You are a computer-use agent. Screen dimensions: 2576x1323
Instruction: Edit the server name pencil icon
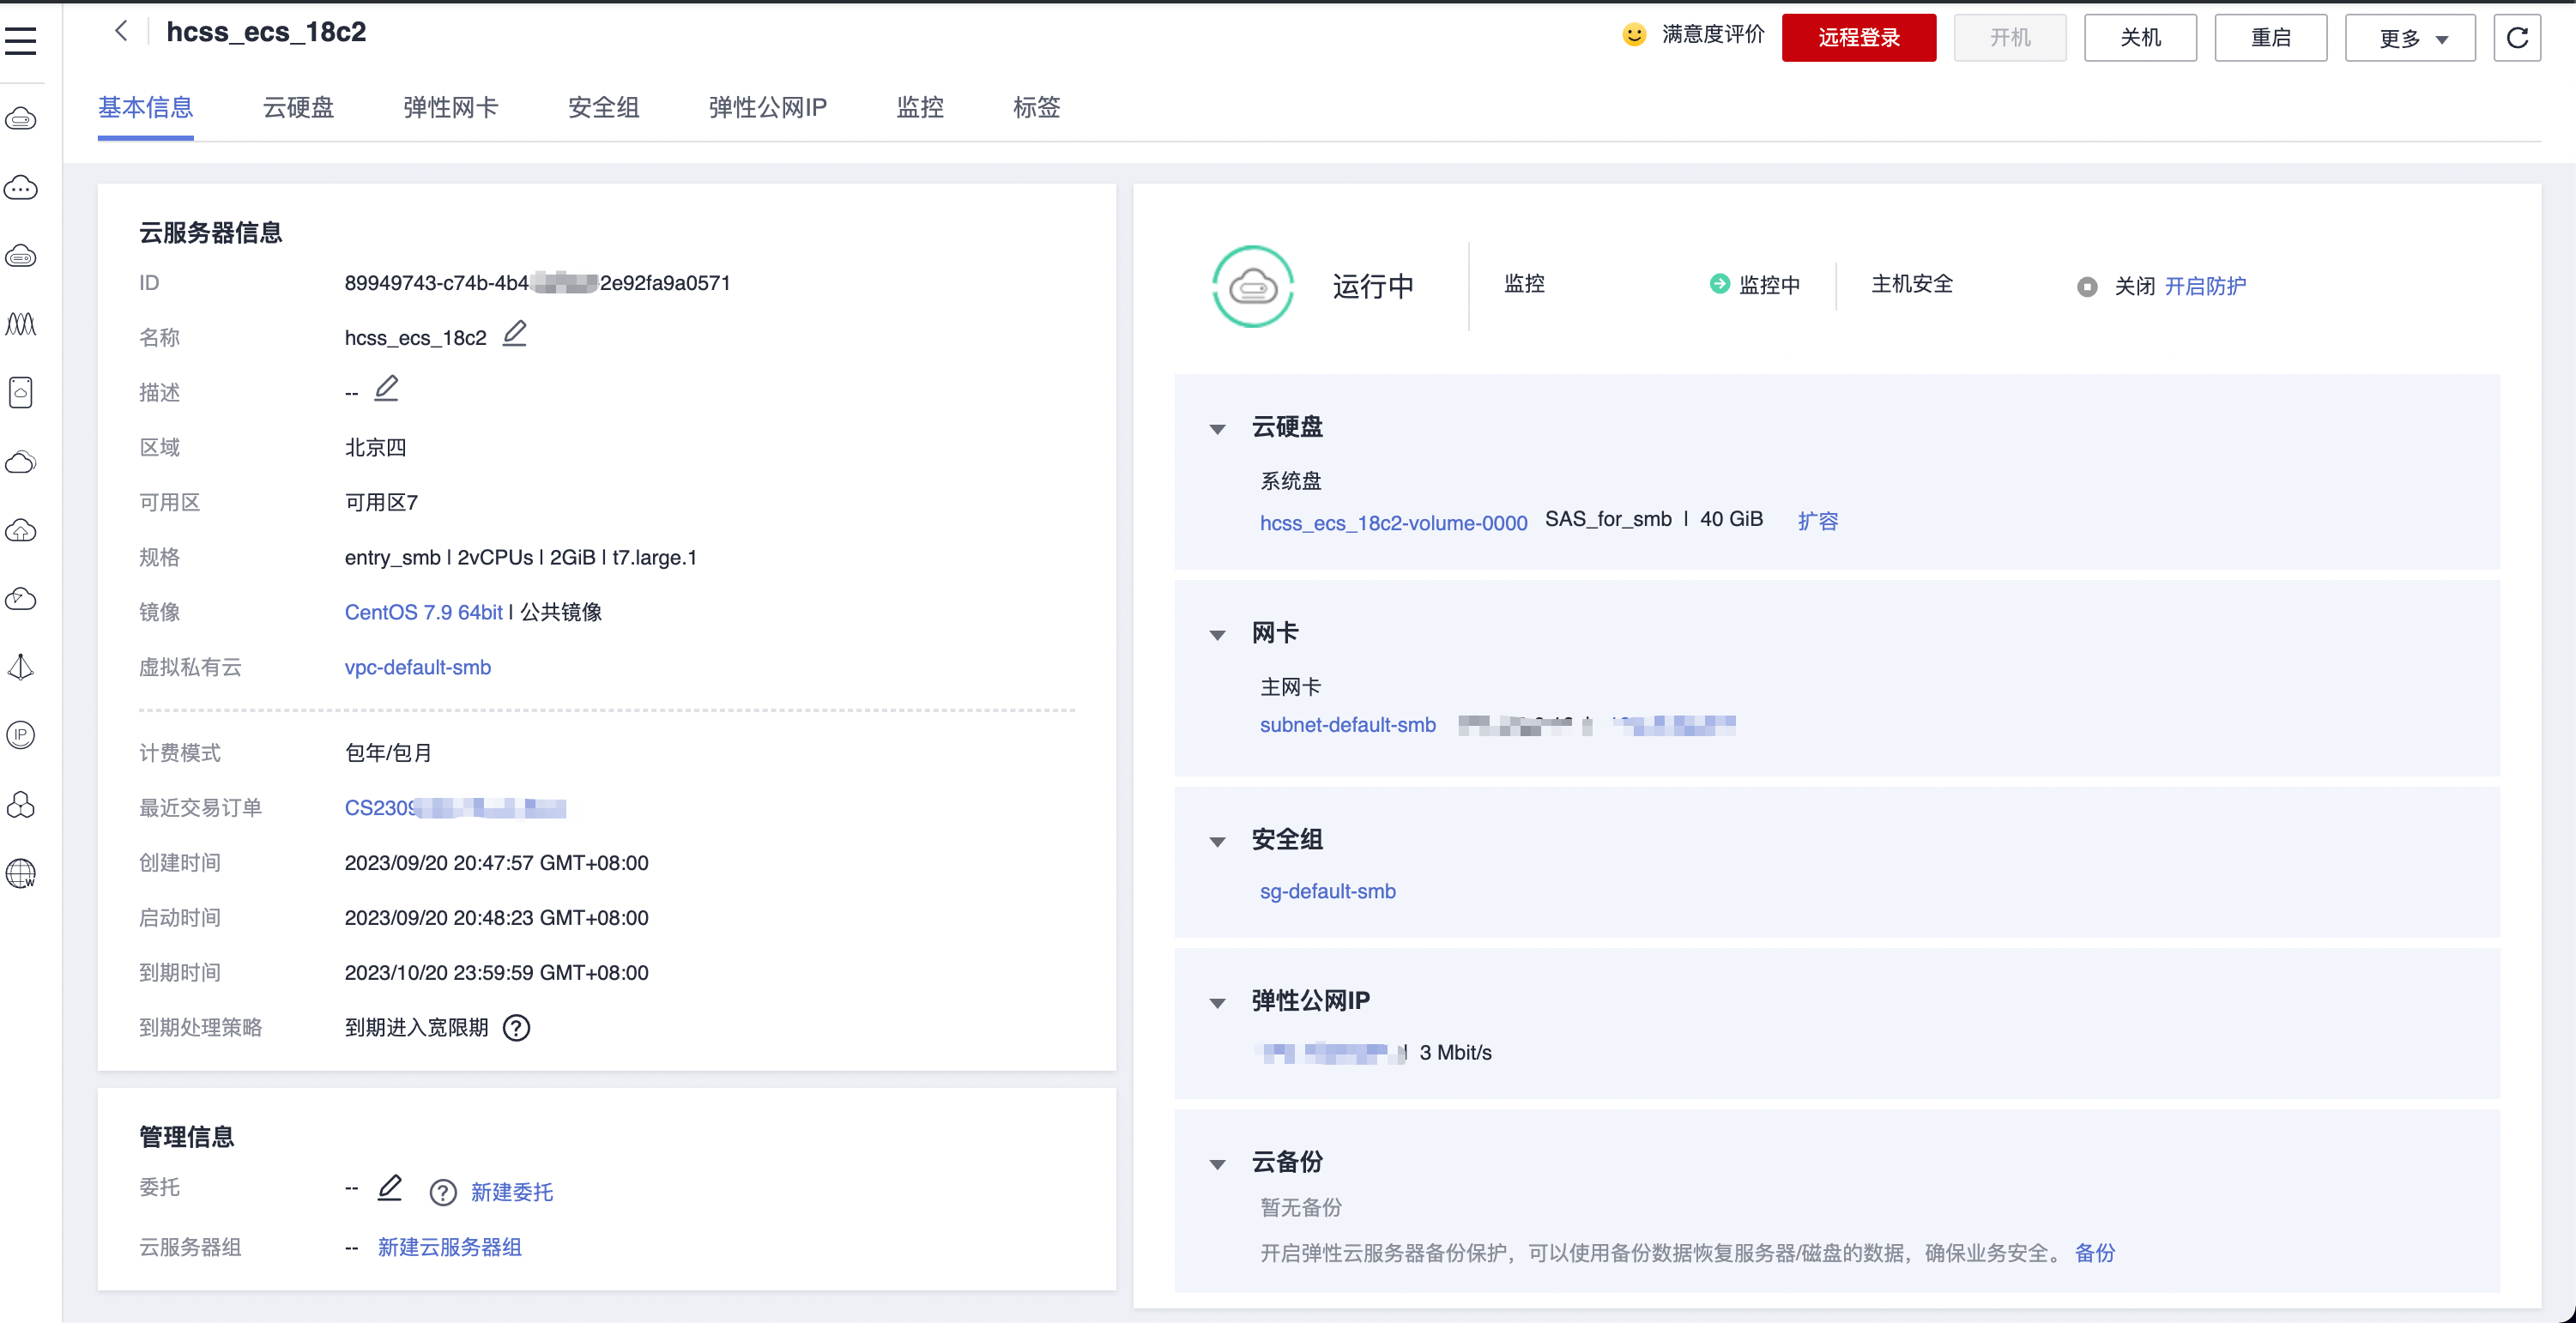click(x=515, y=333)
